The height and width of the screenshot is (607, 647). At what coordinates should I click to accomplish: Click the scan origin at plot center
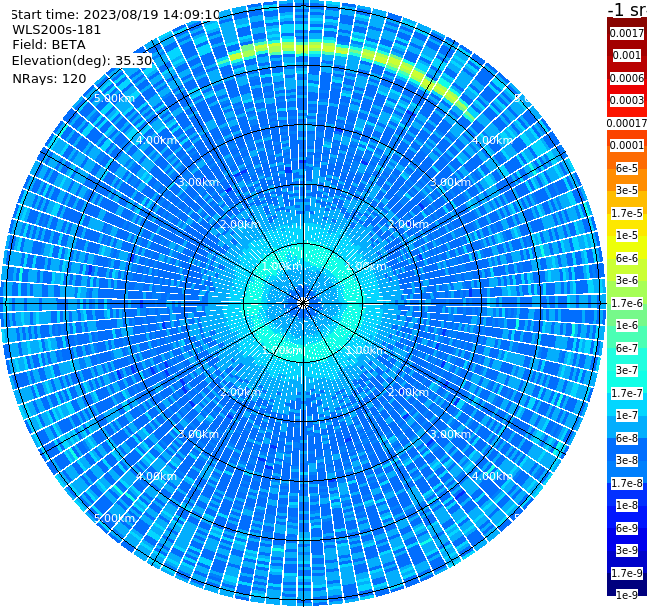point(303,303)
